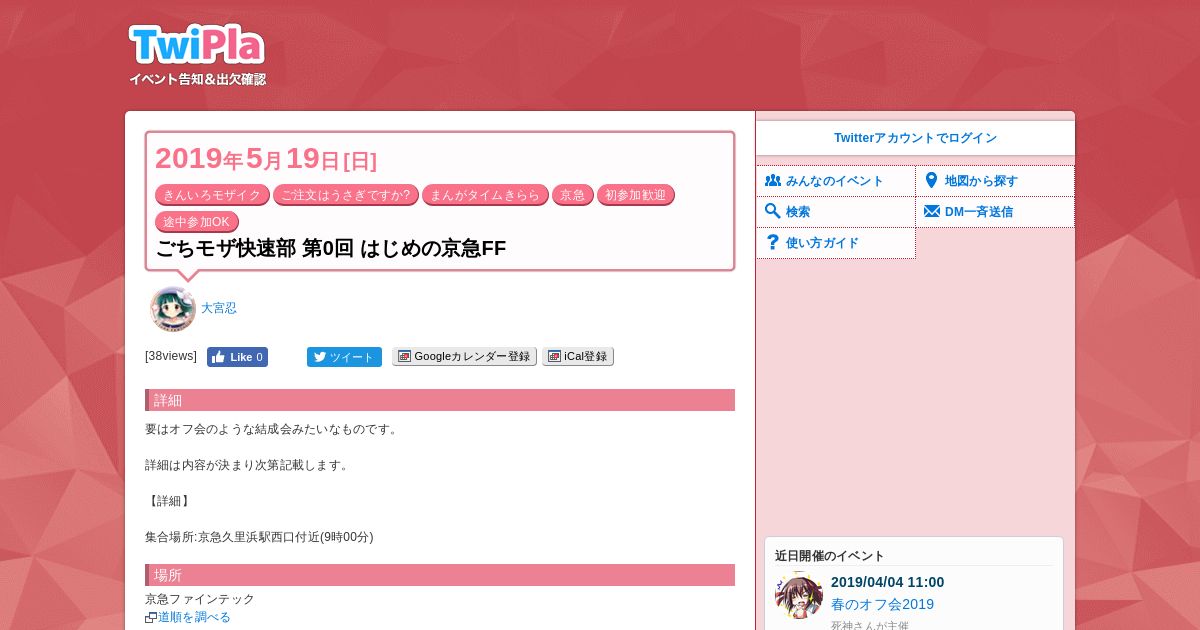Like the event on Facebook
Viewport: 1200px width, 630px height.
237,357
